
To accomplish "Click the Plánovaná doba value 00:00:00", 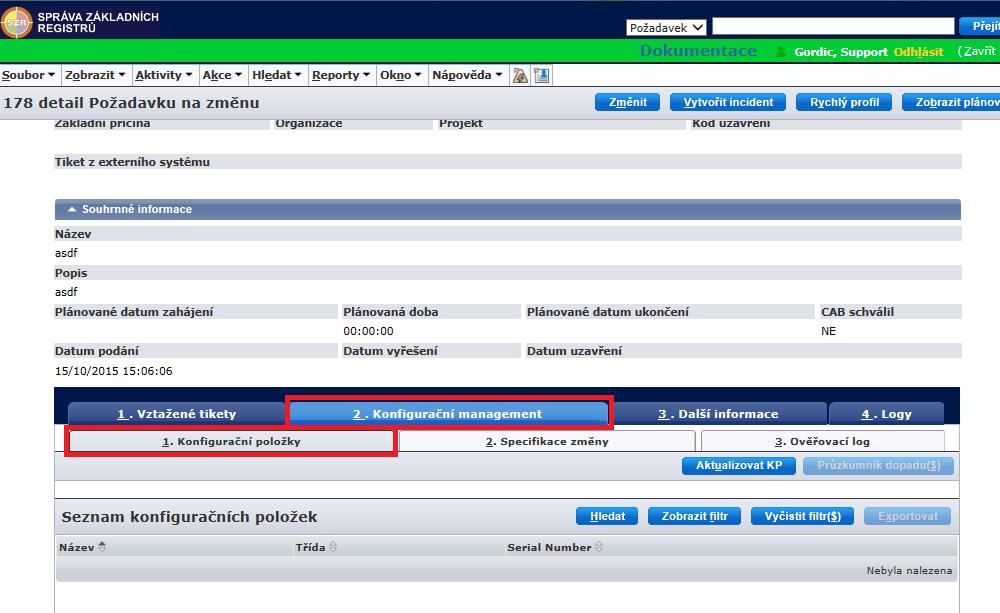I will pos(368,331).
